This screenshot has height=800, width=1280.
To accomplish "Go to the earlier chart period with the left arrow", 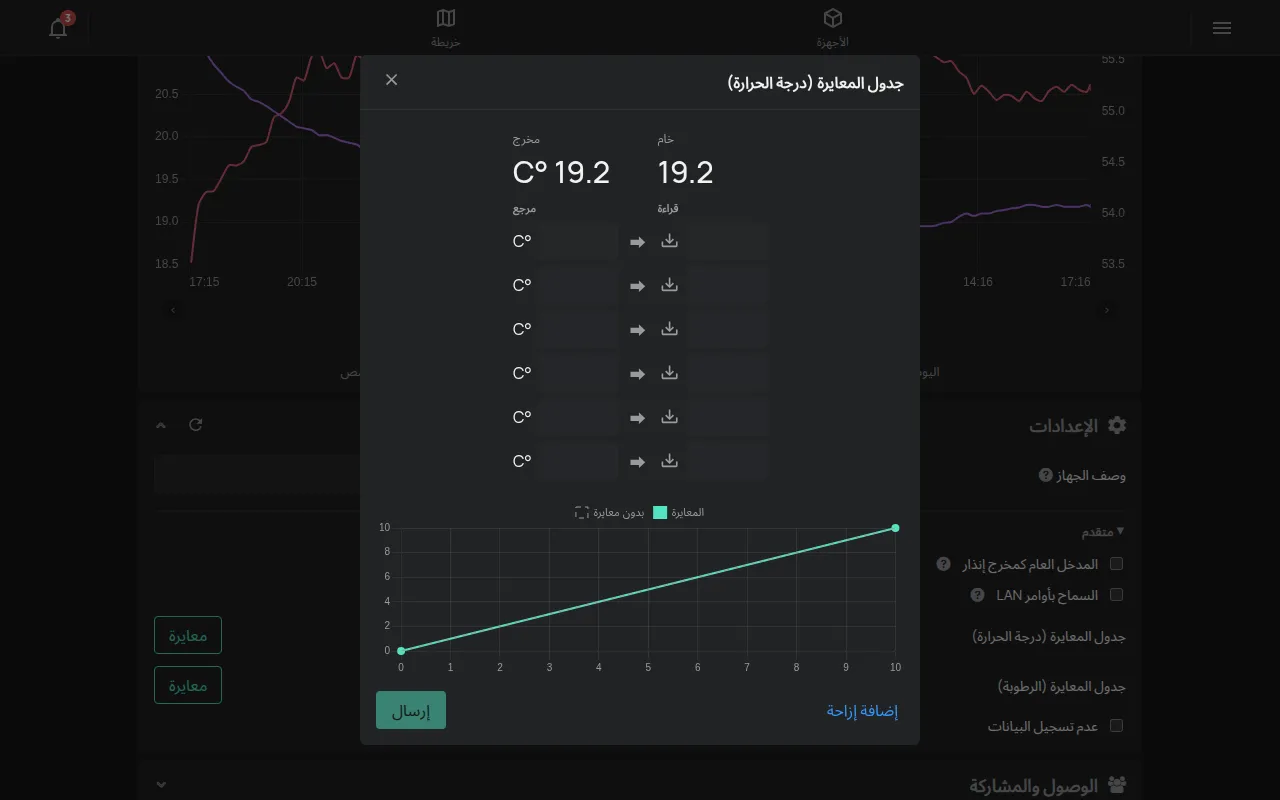I will coord(173,310).
